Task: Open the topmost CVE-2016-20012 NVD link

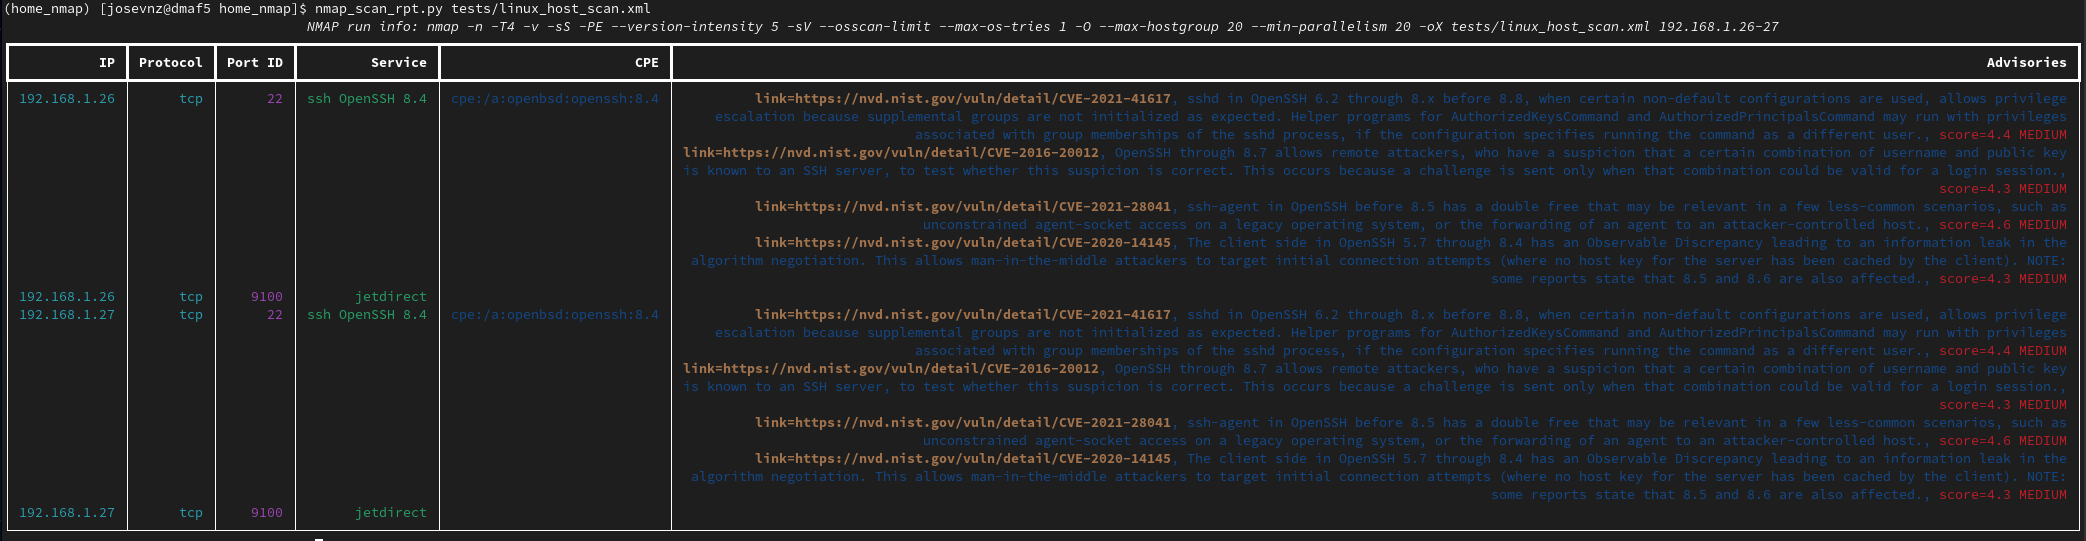Action: (x=890, y=153)
